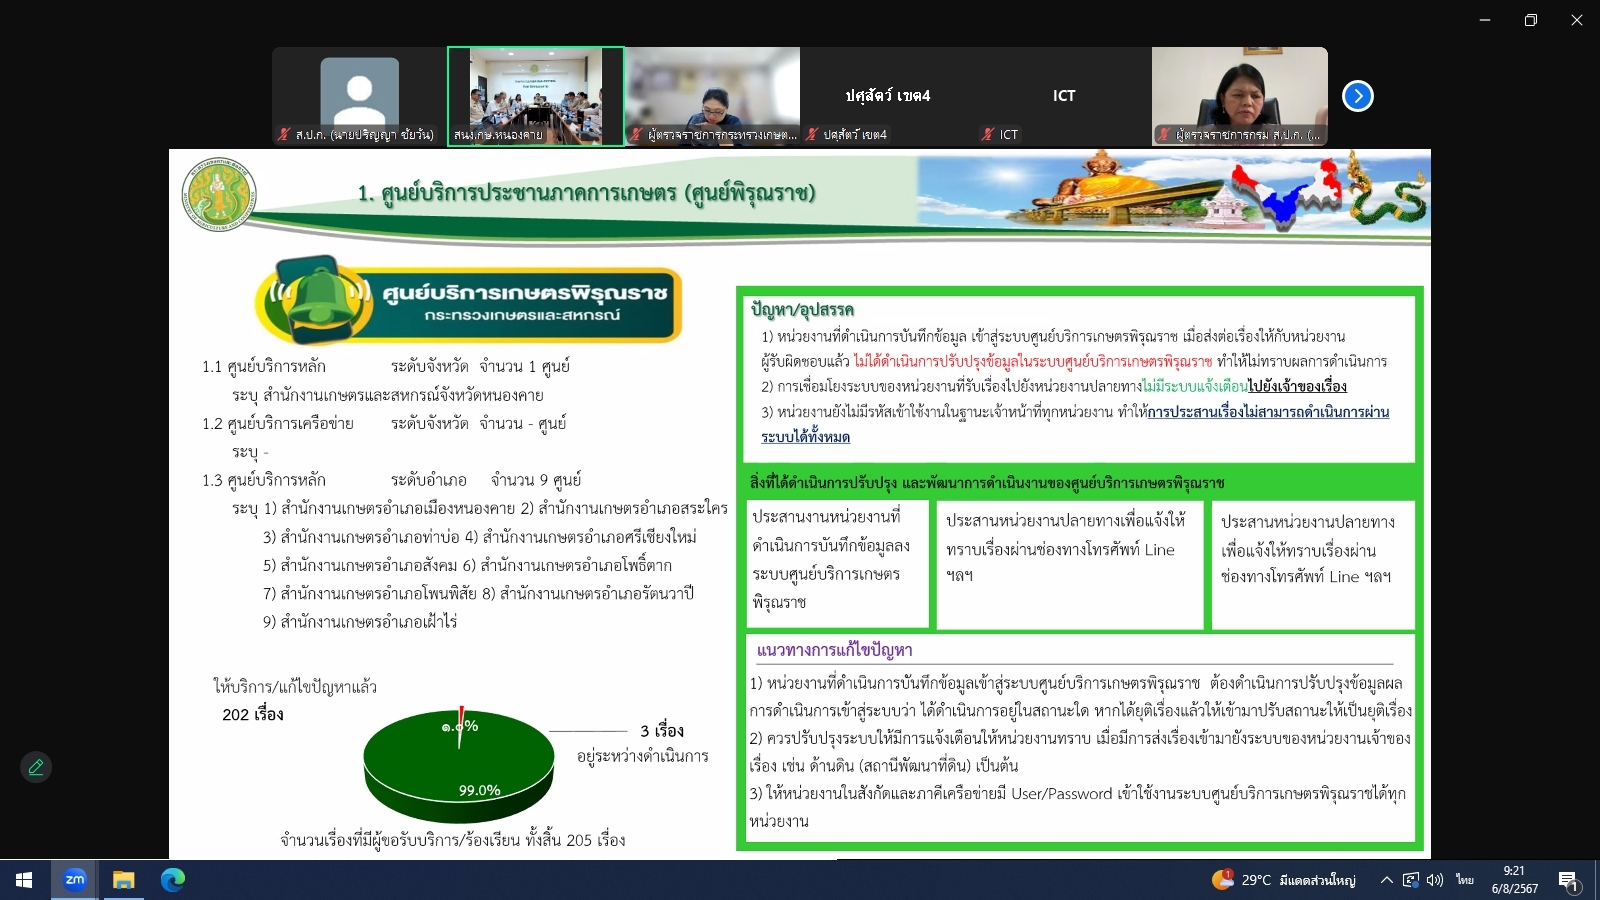Open the volume control in system tray
This screenshot has height=900, width=1600.
1435,880
